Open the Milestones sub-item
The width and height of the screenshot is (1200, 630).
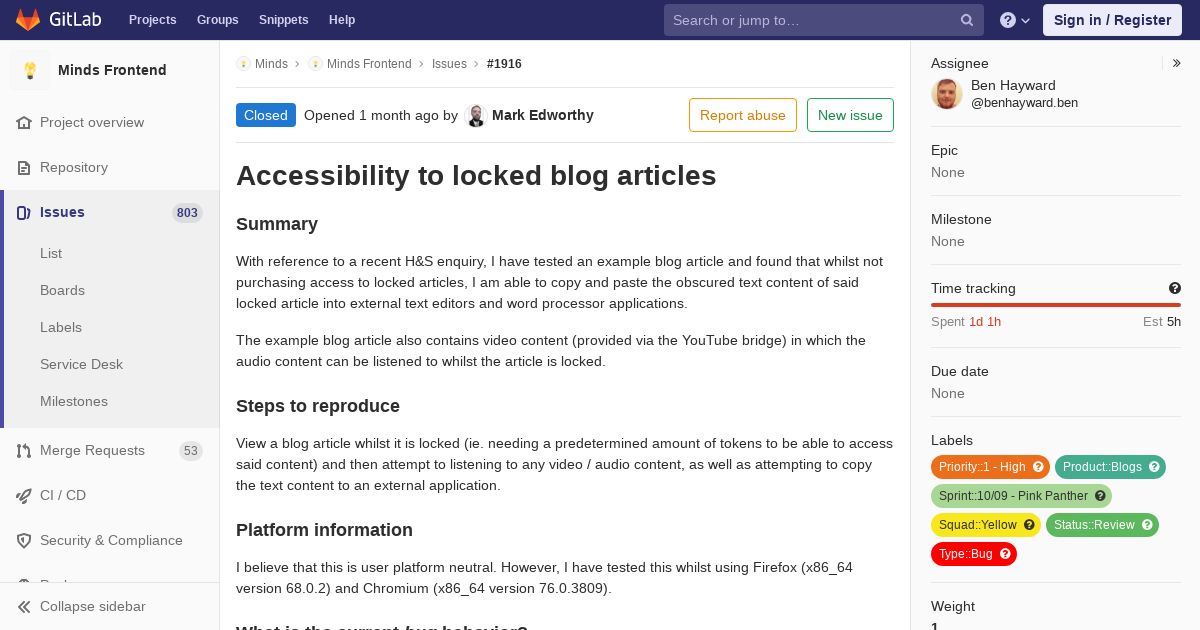[x=74, y=401]
